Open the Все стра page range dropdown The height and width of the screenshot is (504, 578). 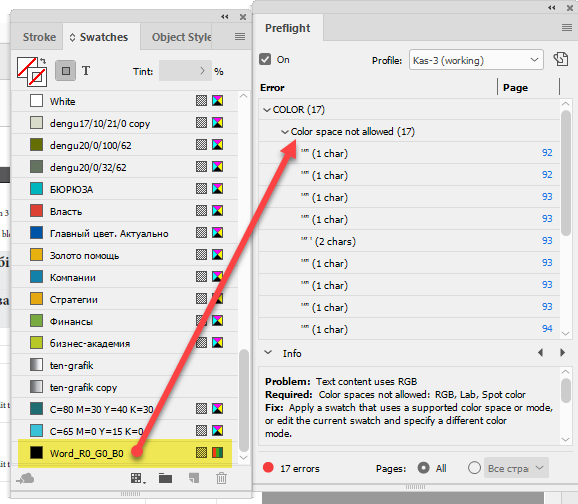click(516, 468)
